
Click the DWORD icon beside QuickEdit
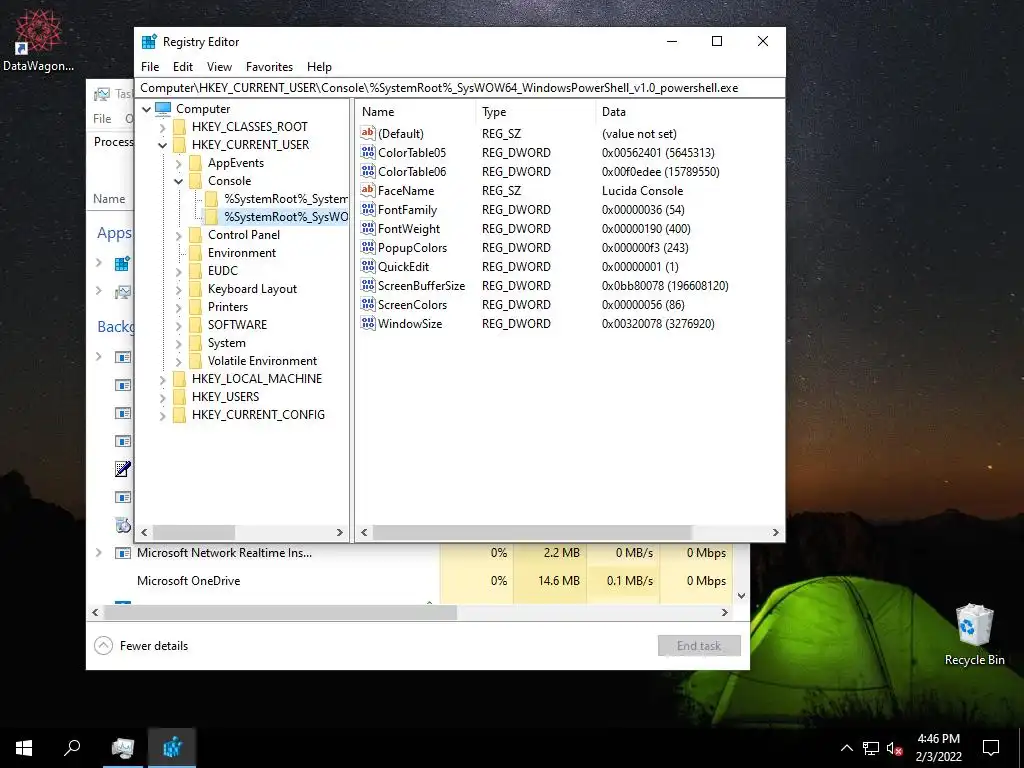tap(368, 266)
